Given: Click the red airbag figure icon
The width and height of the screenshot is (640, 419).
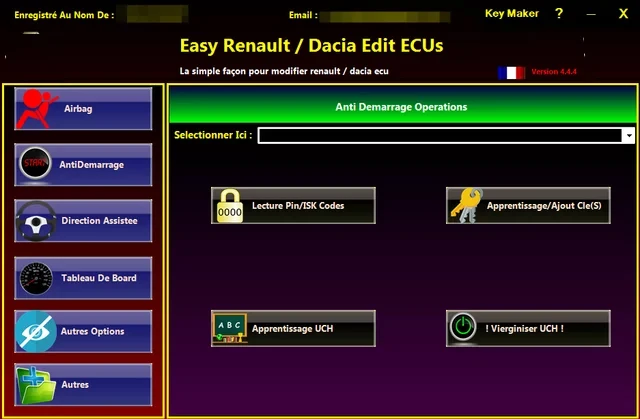Looking at the screenshot, I should click(36, 109).
